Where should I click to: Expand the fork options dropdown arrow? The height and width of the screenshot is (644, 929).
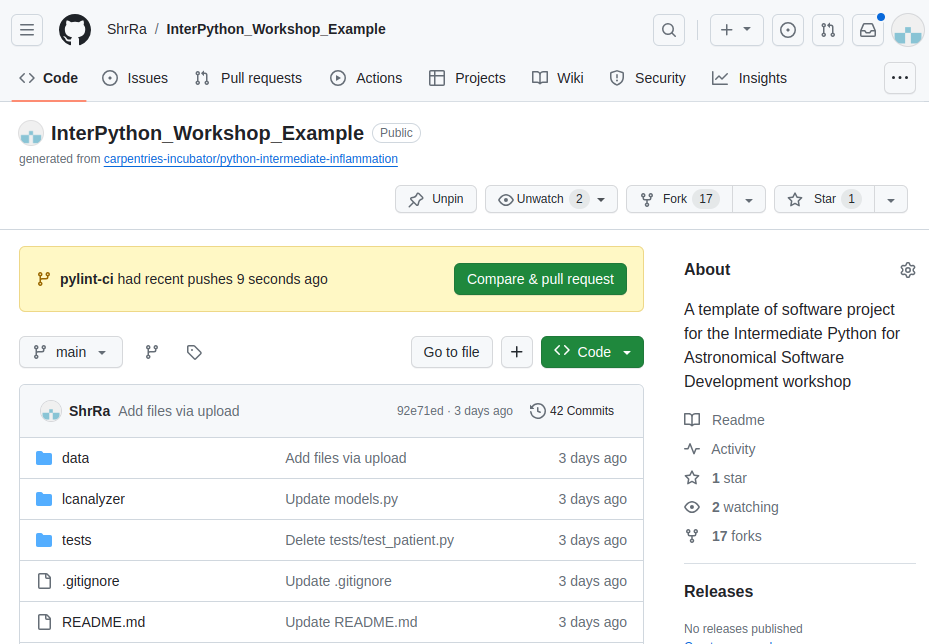(x=749, y=200)
